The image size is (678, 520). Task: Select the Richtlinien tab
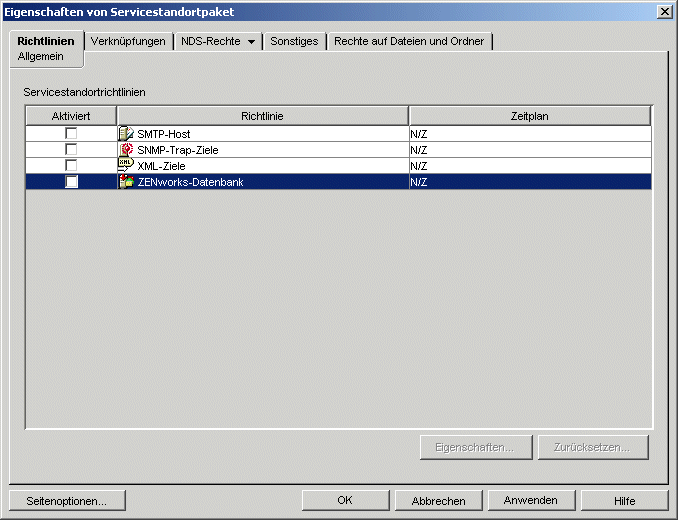tap(46, 41)
